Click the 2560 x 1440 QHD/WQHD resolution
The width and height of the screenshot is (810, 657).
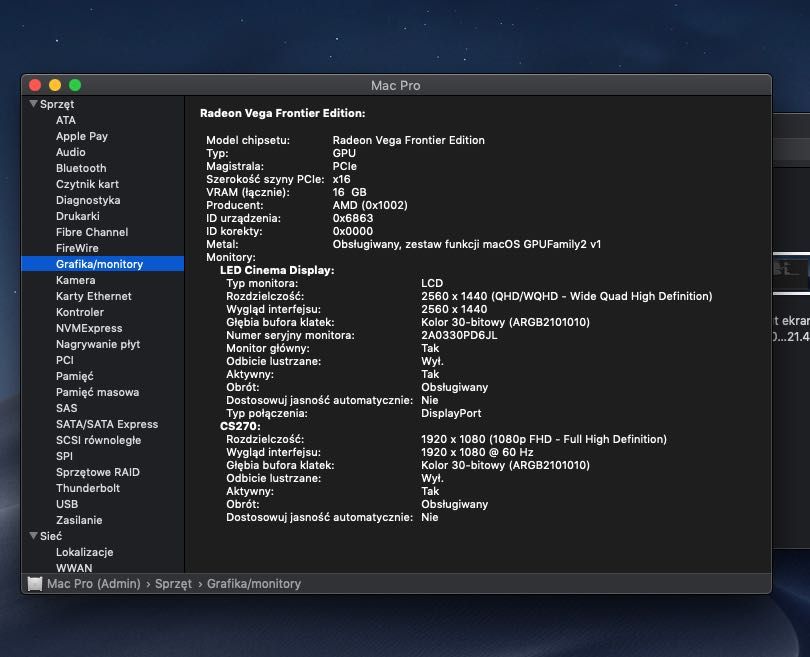[x=567, y=296]
